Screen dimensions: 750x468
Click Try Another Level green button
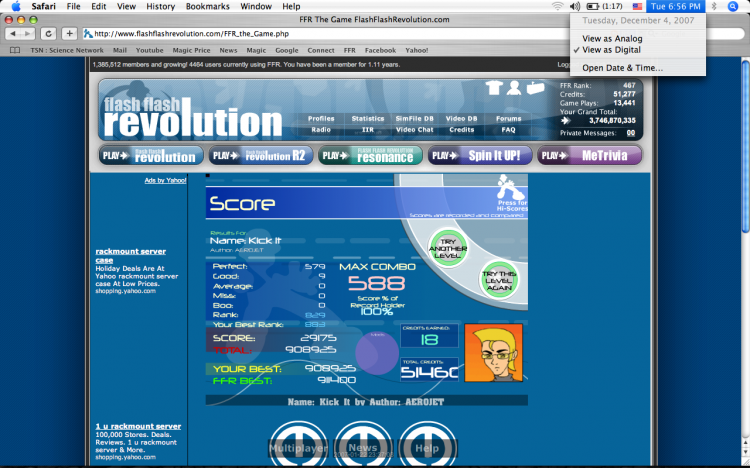[448, 248]
